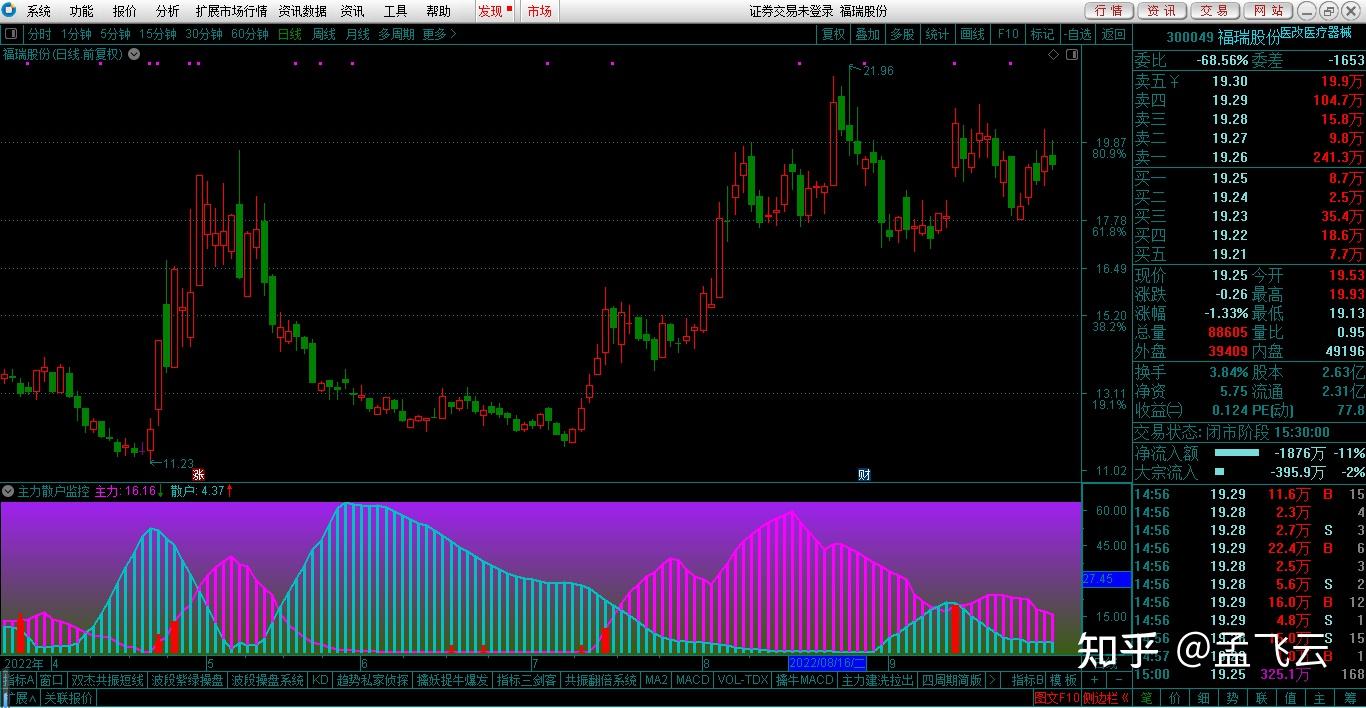Open the 系统 menu
This screenshot has height=708, width=1366.
[x=39, y=11]
